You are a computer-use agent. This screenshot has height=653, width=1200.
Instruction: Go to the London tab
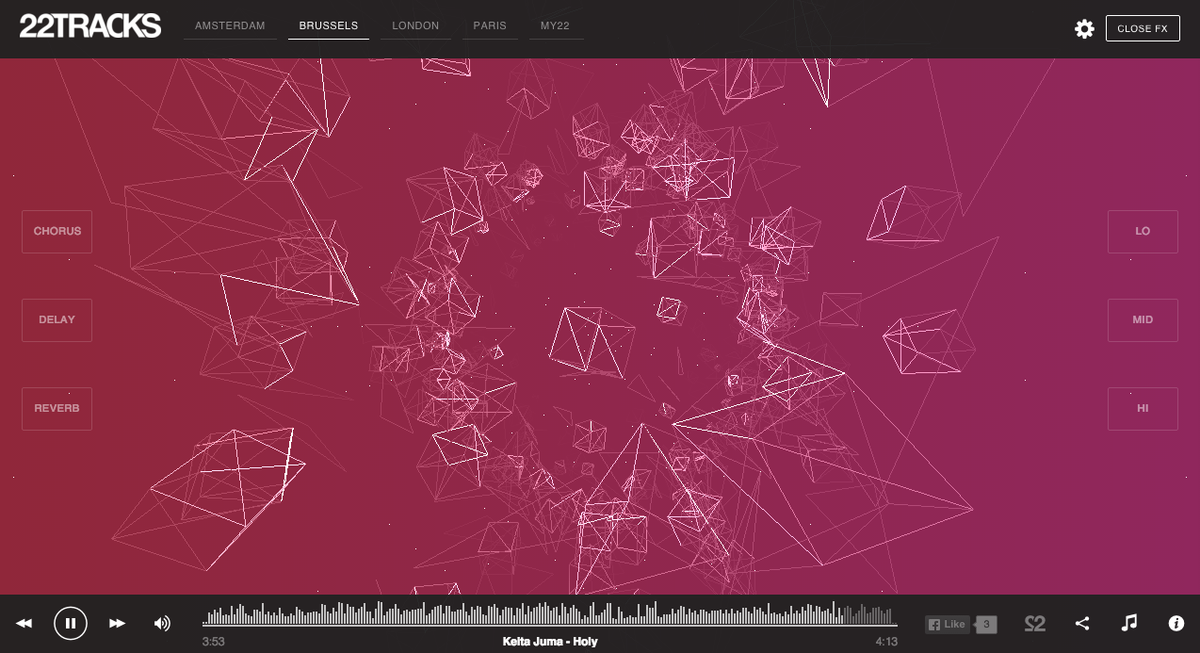pyautogui.click(x=415, y=26)
